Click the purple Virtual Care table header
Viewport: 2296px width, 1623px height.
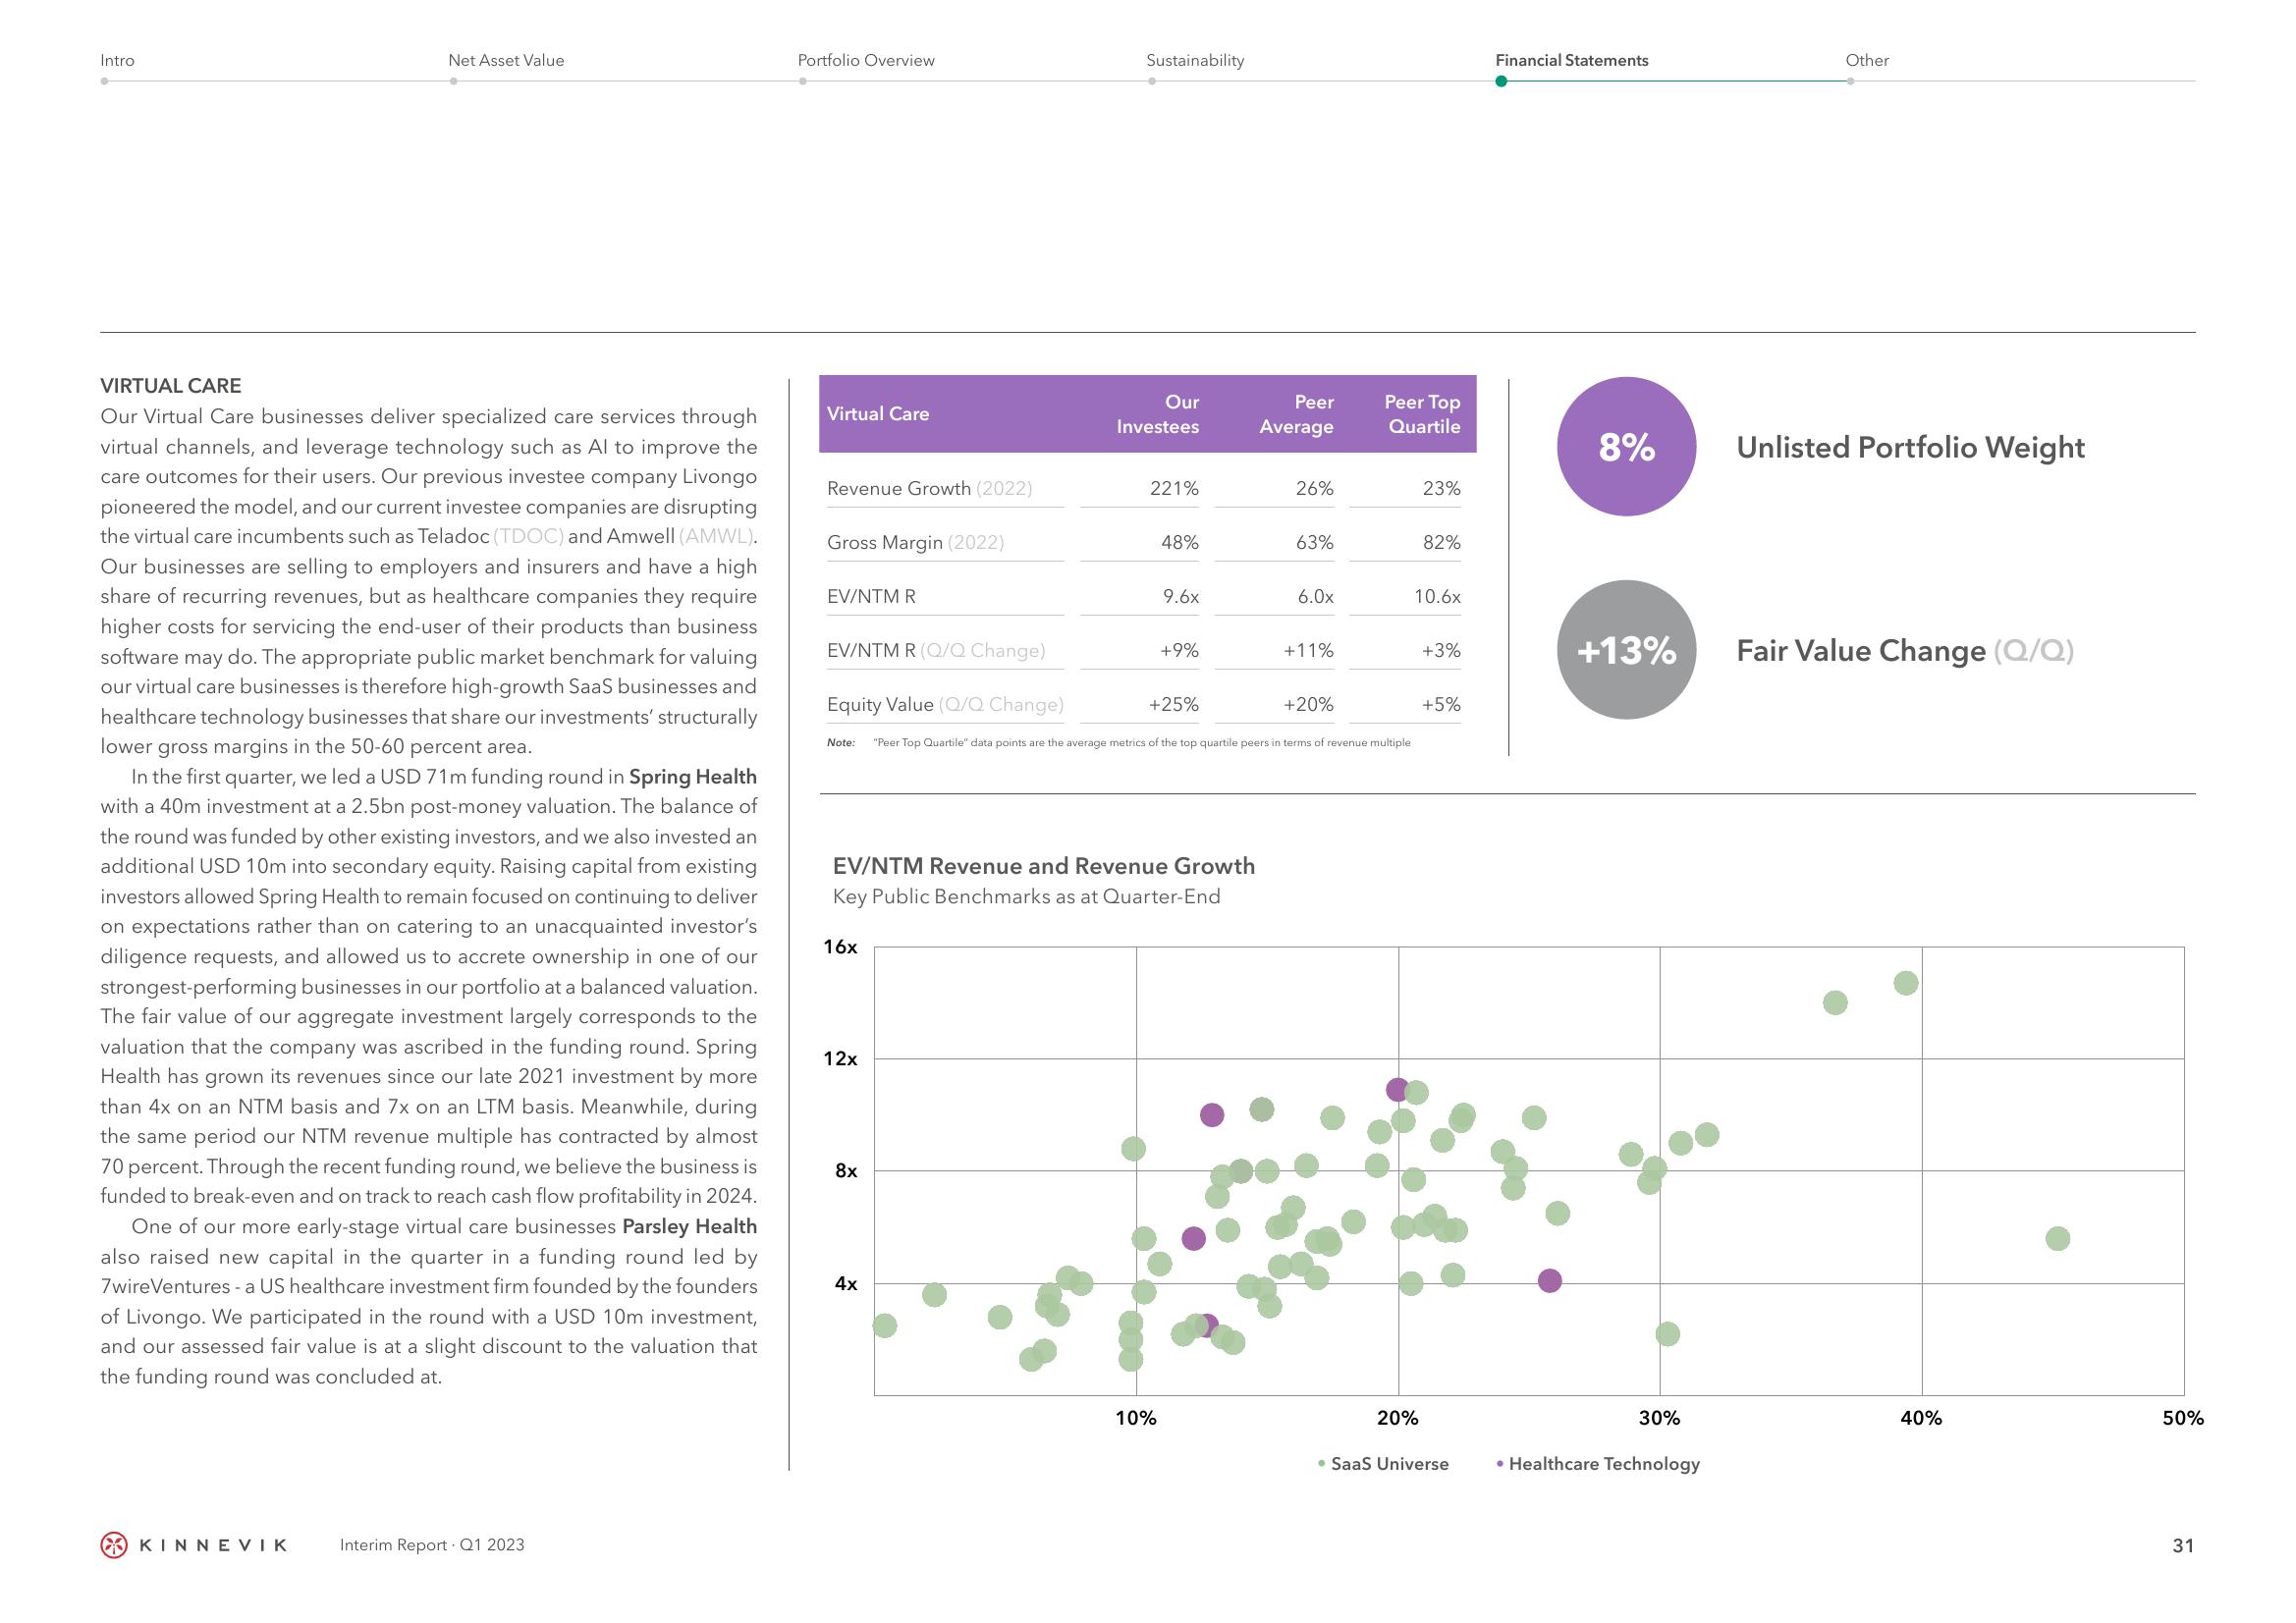click(x=1147, y=414)
